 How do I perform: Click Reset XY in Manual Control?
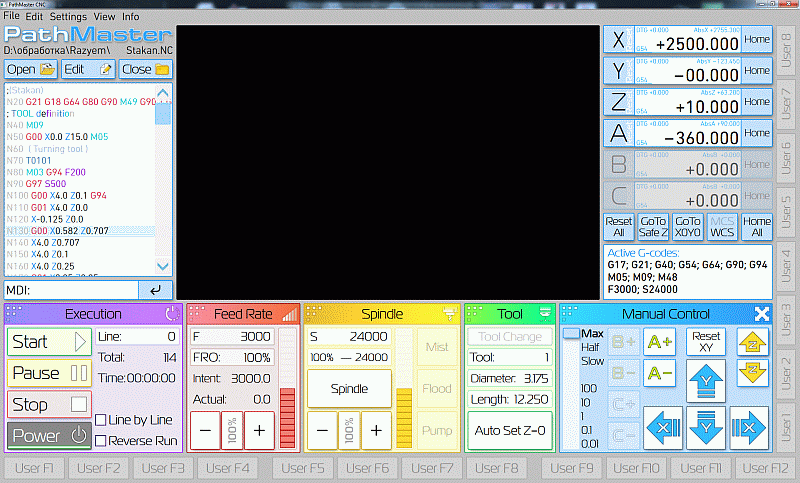click(706, 342)
